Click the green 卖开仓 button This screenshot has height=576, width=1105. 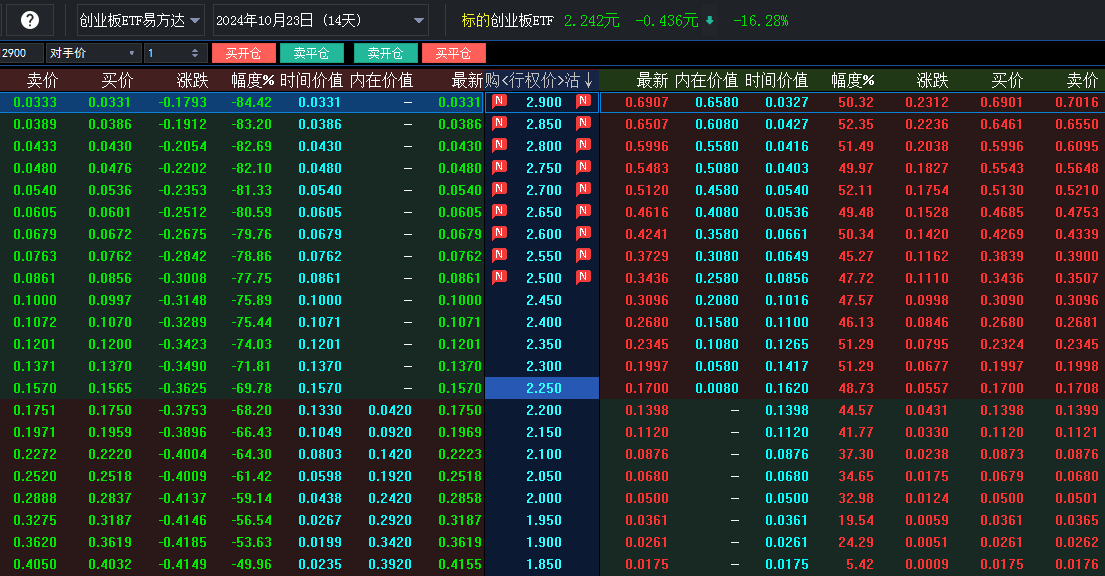(385, 53)
